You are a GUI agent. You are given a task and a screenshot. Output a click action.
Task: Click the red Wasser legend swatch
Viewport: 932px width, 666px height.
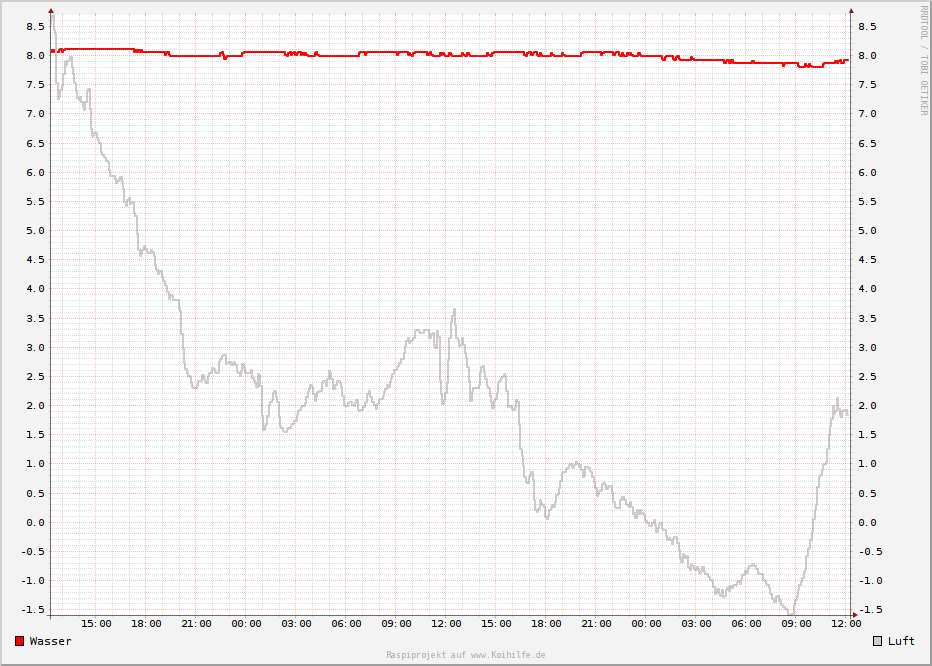tap(19, 641)
